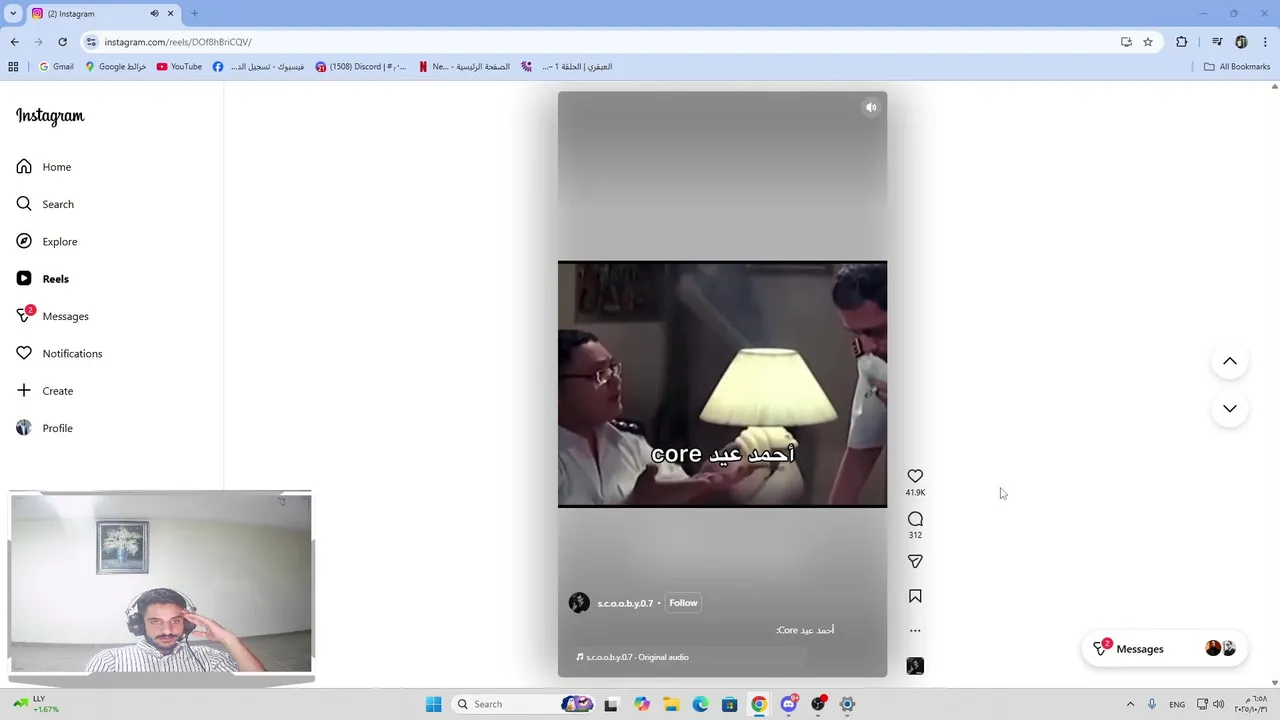Open the floating Messages popup

pyautogui.click(x=1166, y=649)
